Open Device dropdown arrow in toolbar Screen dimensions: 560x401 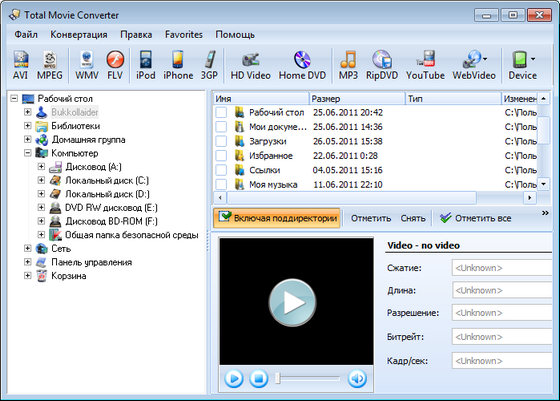pyautogui.click(x=533, y=59)
